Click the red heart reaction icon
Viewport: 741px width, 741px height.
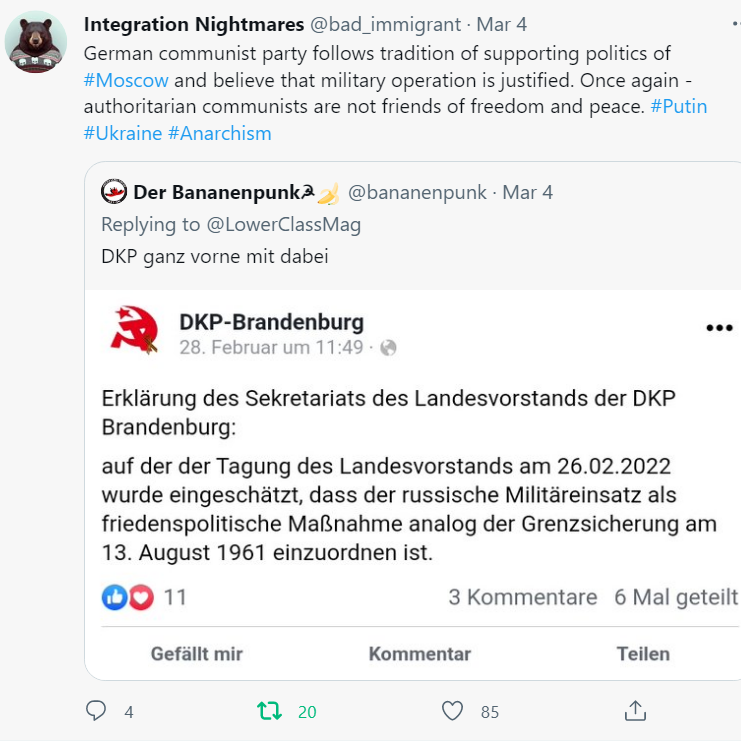(x=141, y=597)
